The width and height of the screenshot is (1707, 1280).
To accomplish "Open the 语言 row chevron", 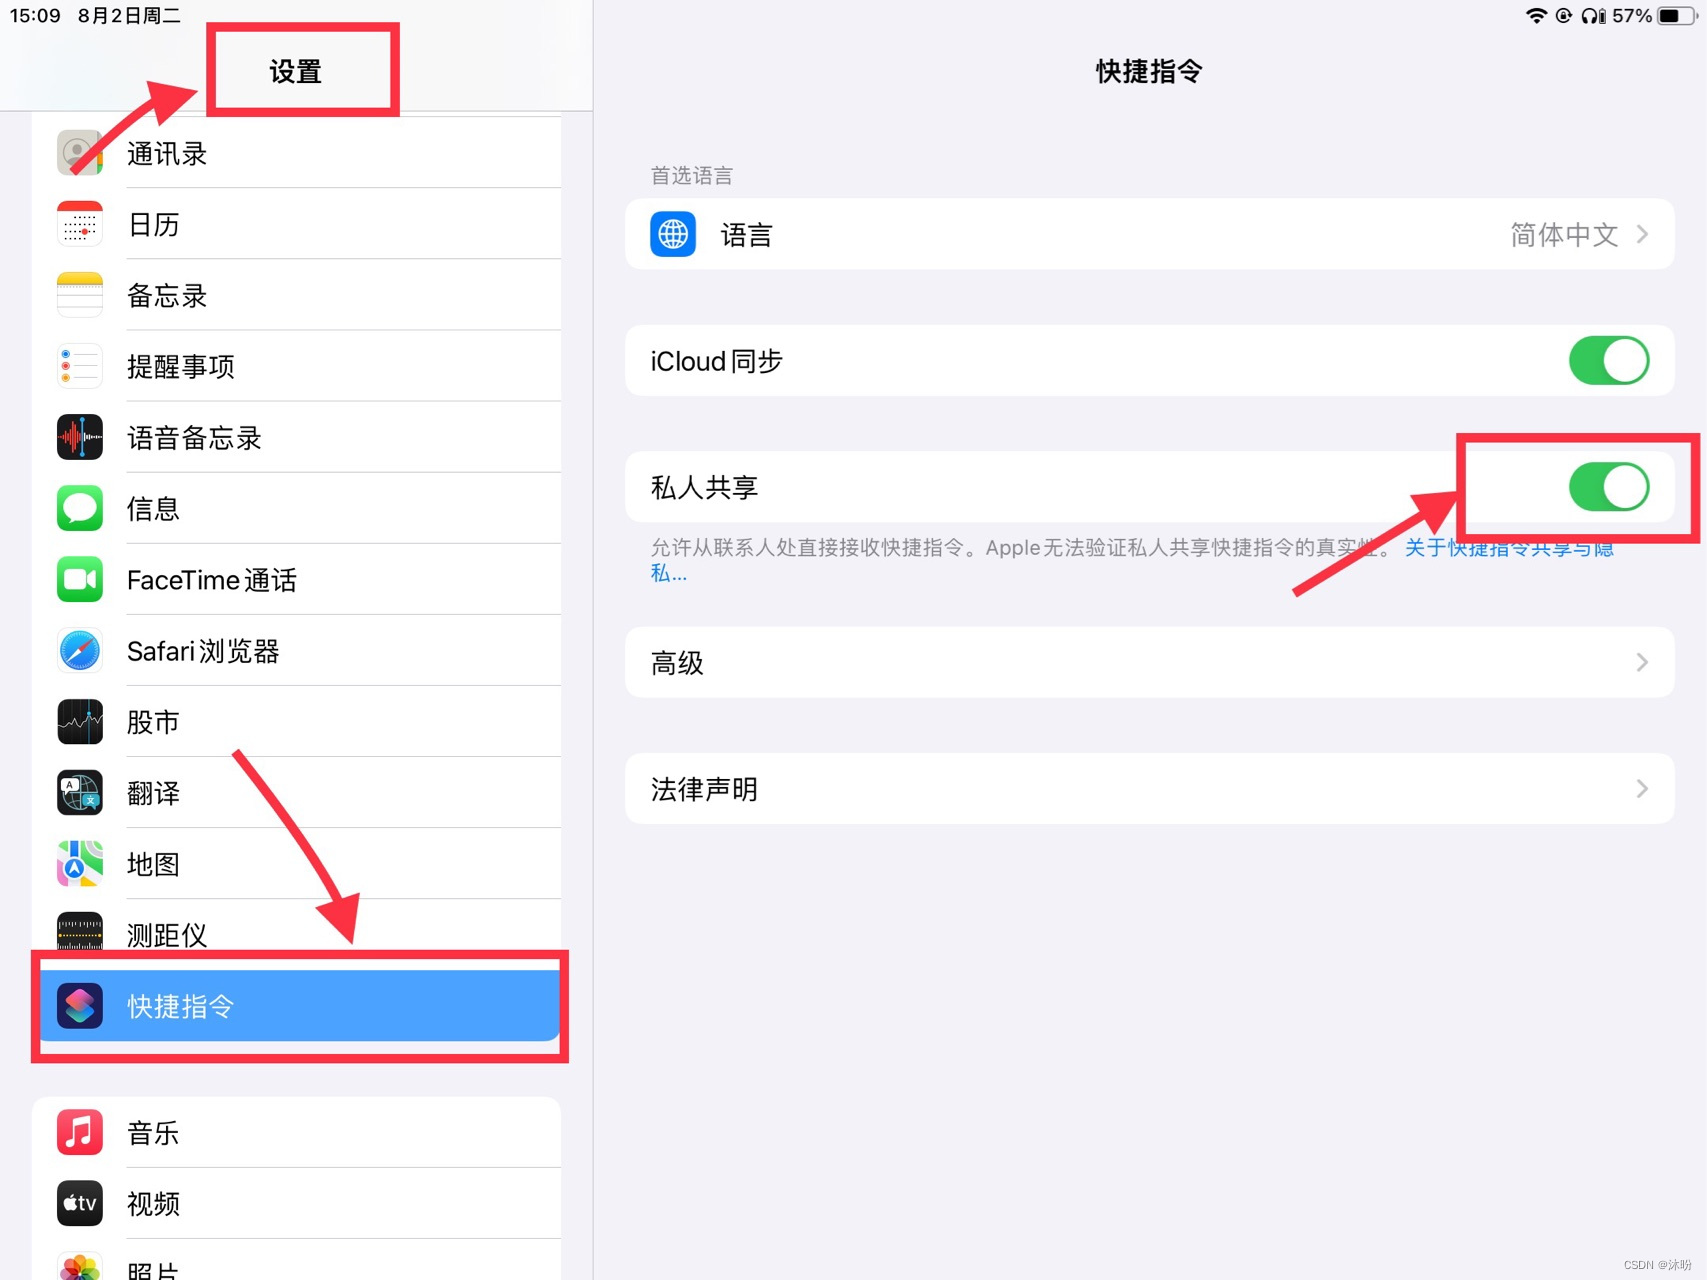I will click(1642, 234).
